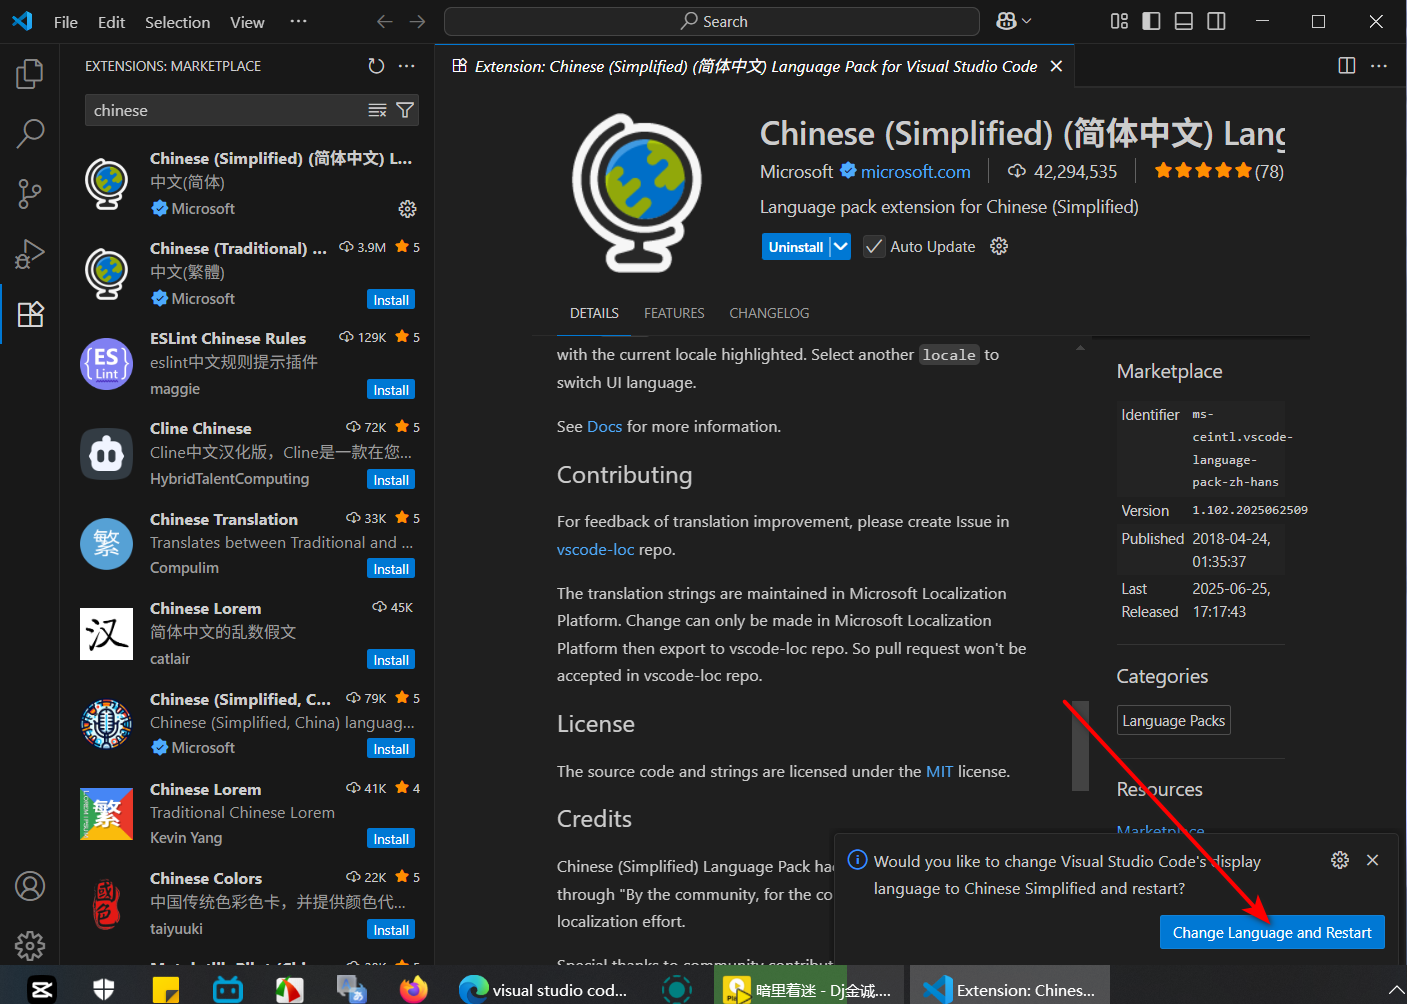Image resolution: width=1407 pixels, height=1004 pixels.
Task: Open the extensions panel more actions menu
Action: point(406,65)
